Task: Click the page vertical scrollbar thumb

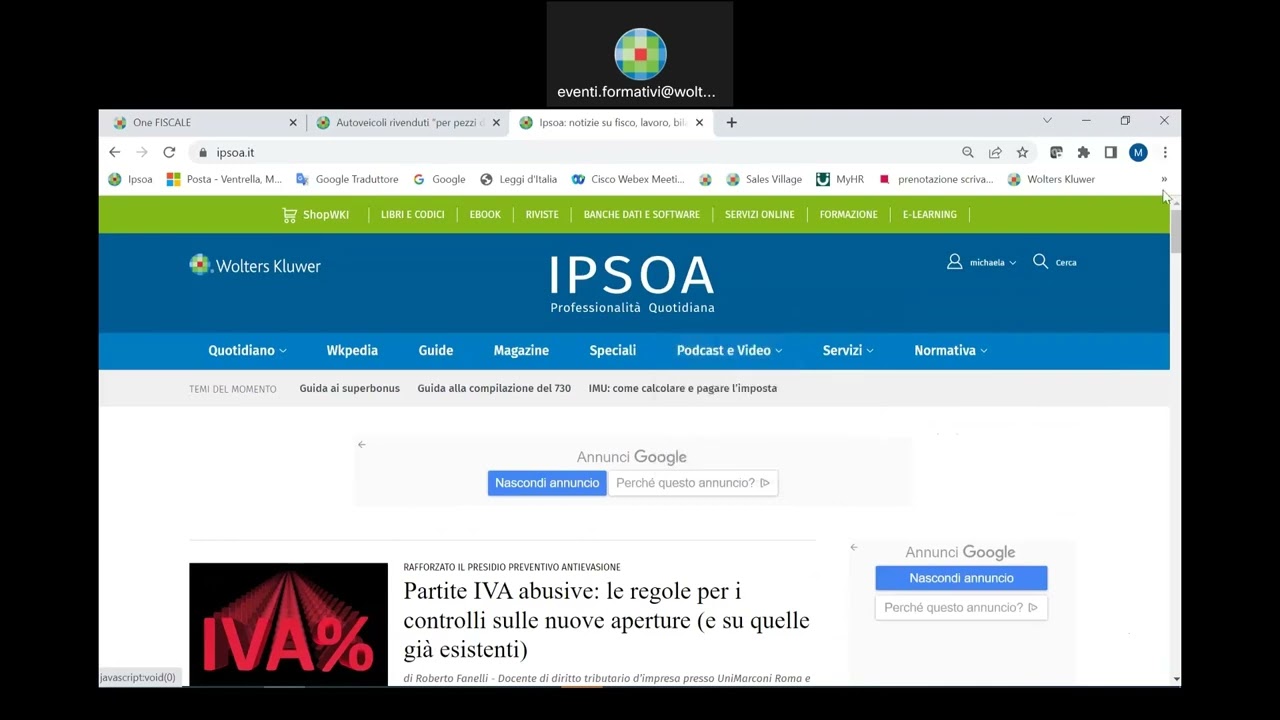Action: pyautogui.click(x=1175, y=232)
